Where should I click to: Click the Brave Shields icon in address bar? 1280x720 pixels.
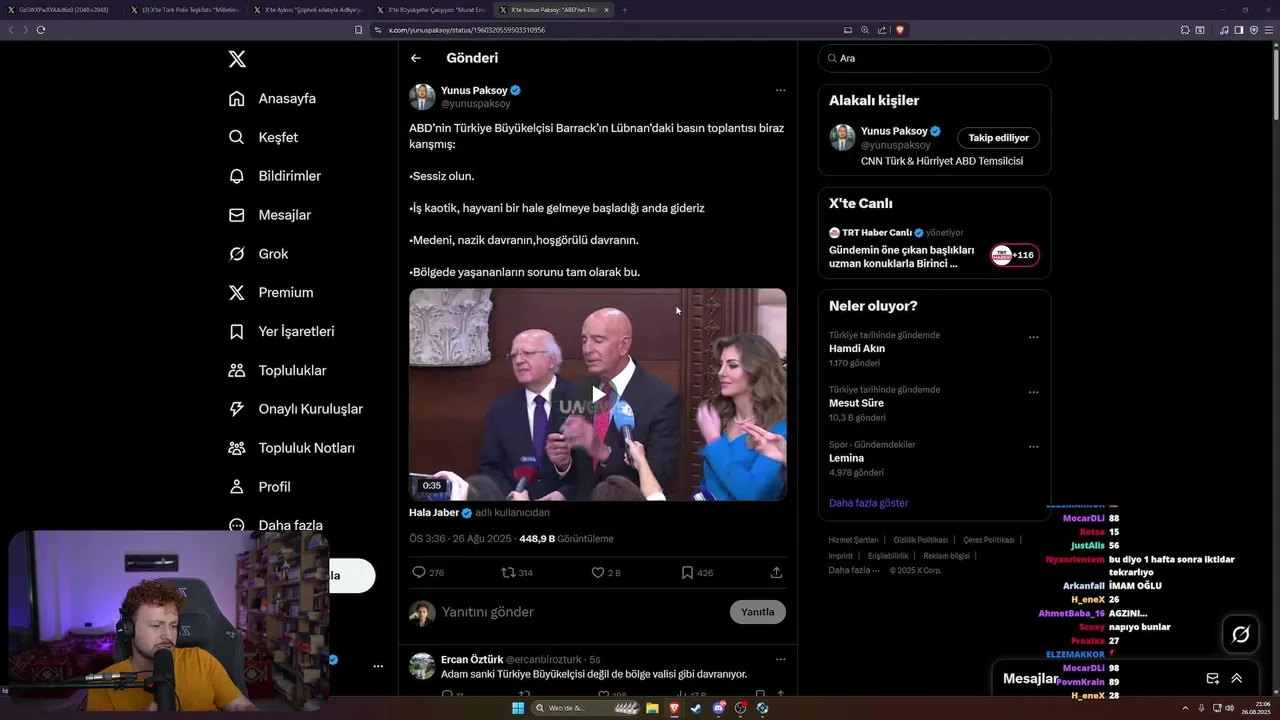900,30
